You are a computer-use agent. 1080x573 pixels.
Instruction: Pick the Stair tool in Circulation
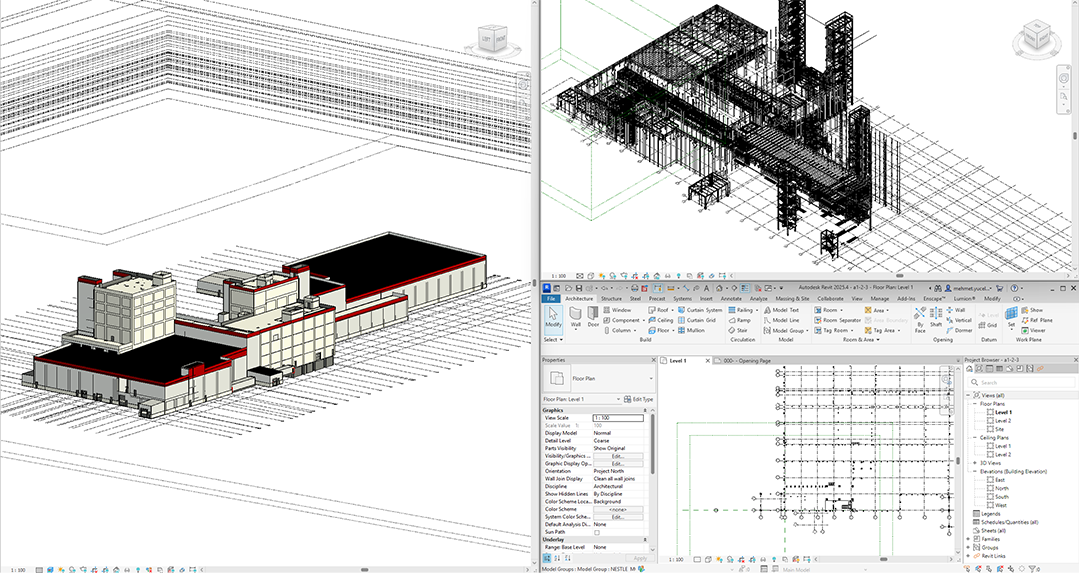tap(741, 330)
